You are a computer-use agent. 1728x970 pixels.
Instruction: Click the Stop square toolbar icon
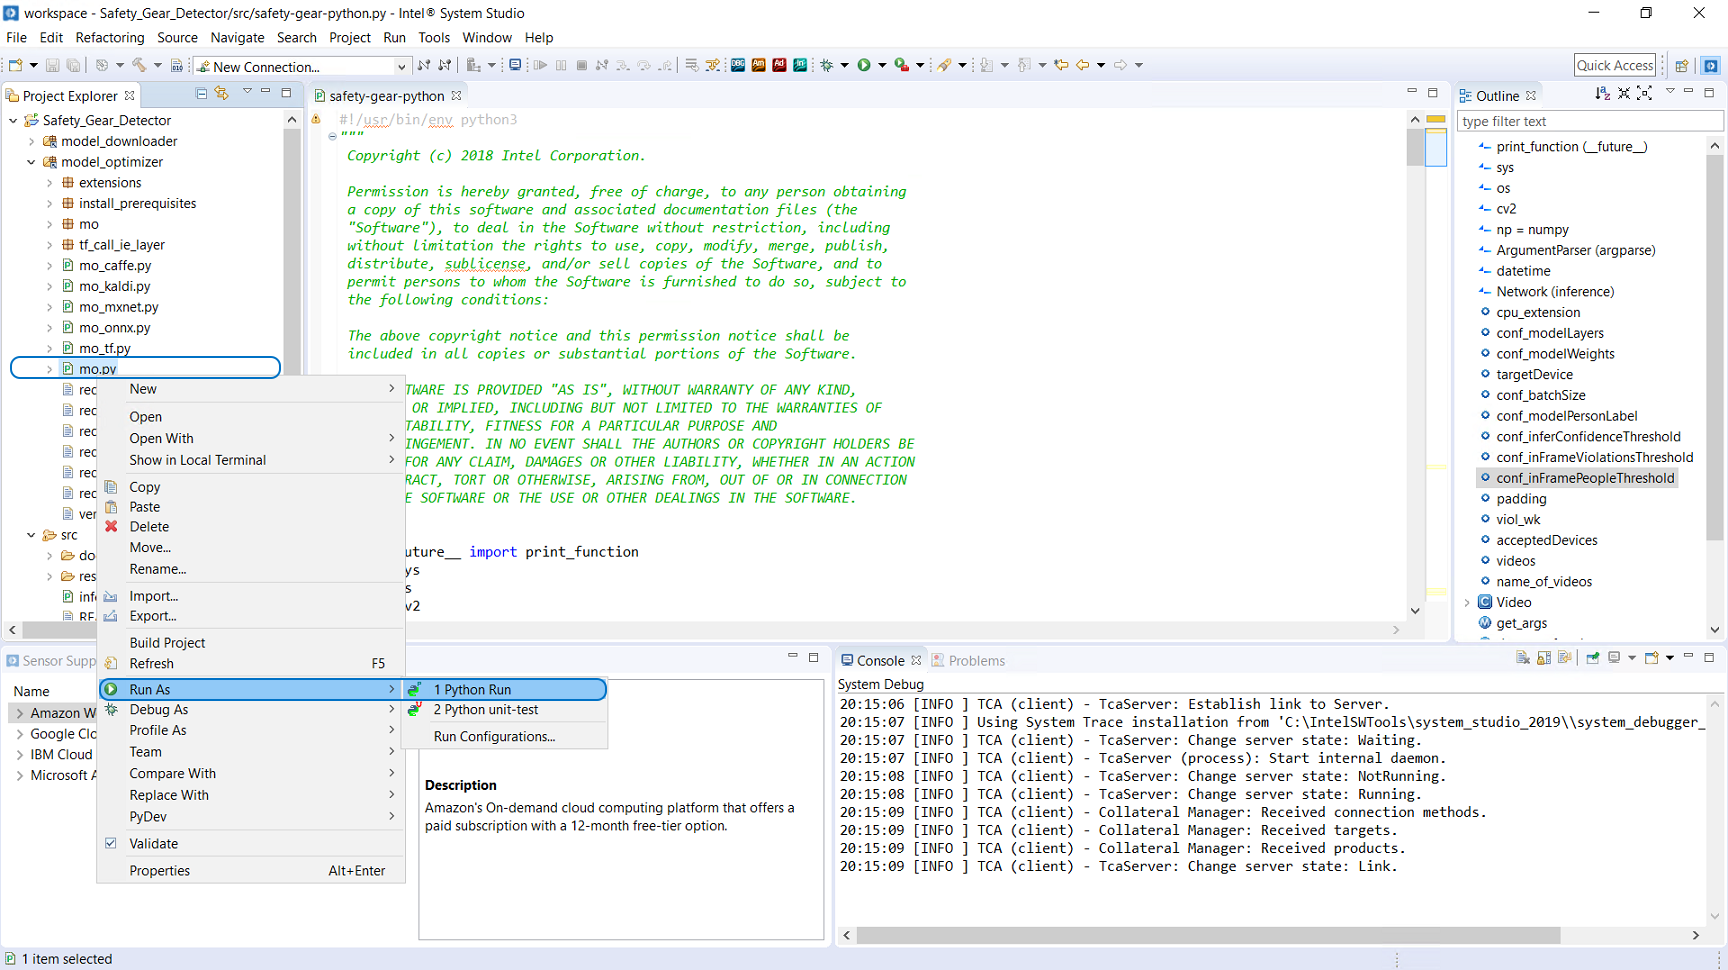(582, 65)
